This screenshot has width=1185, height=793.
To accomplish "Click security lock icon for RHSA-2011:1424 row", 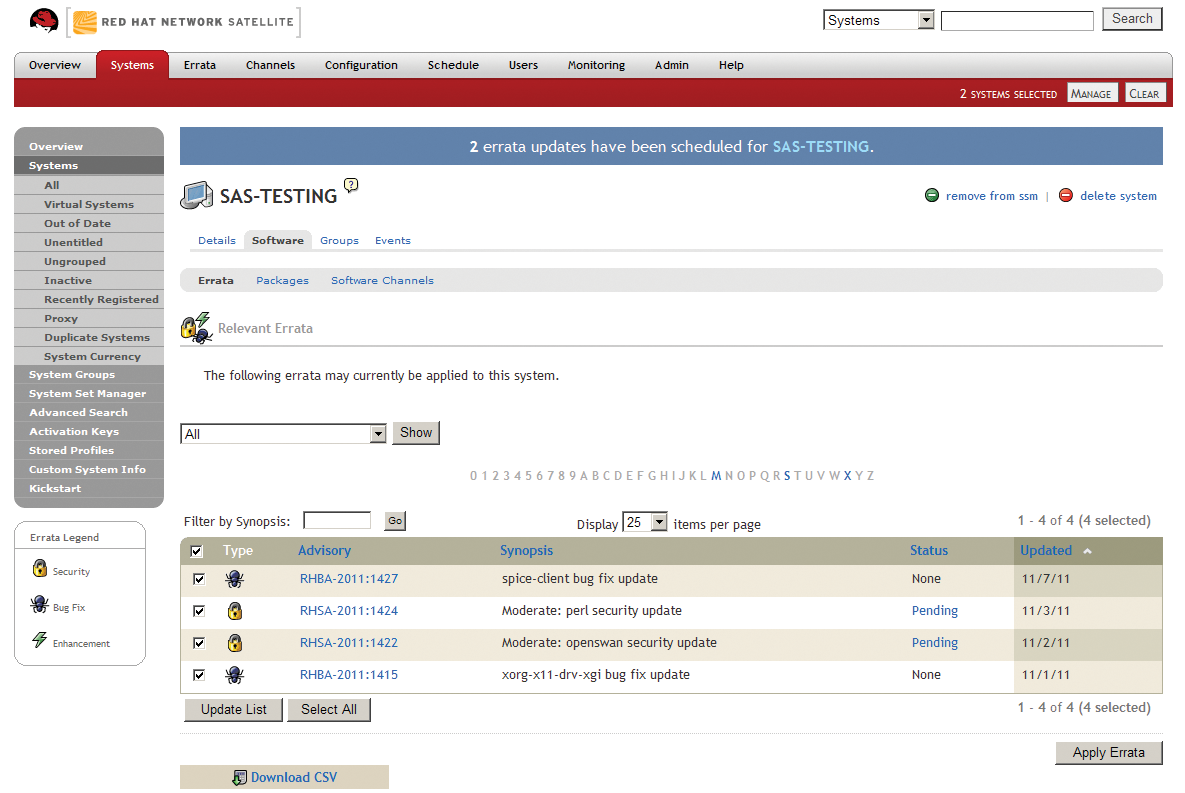I will tap(235, 611).
